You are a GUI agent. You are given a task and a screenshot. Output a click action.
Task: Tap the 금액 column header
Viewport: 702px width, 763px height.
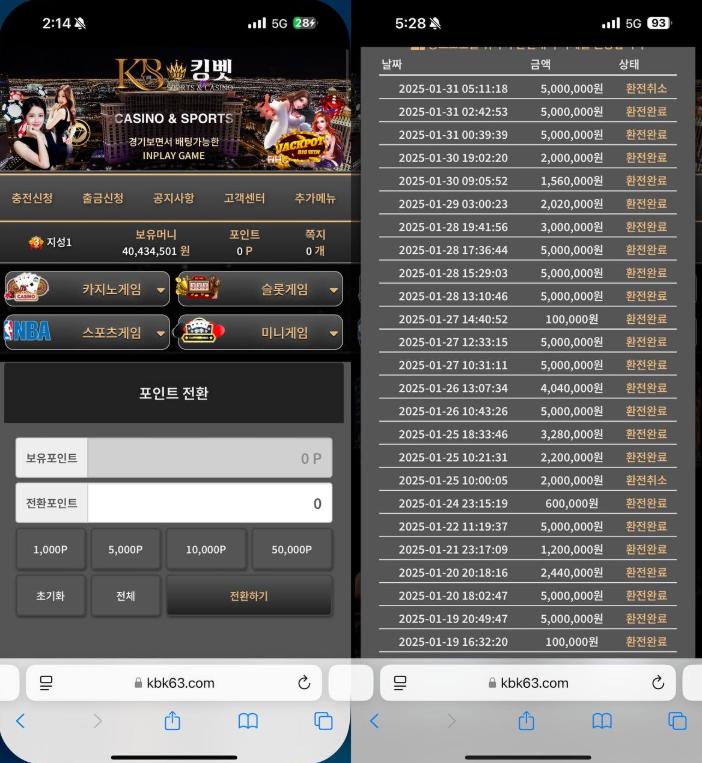tap(540, 64)
